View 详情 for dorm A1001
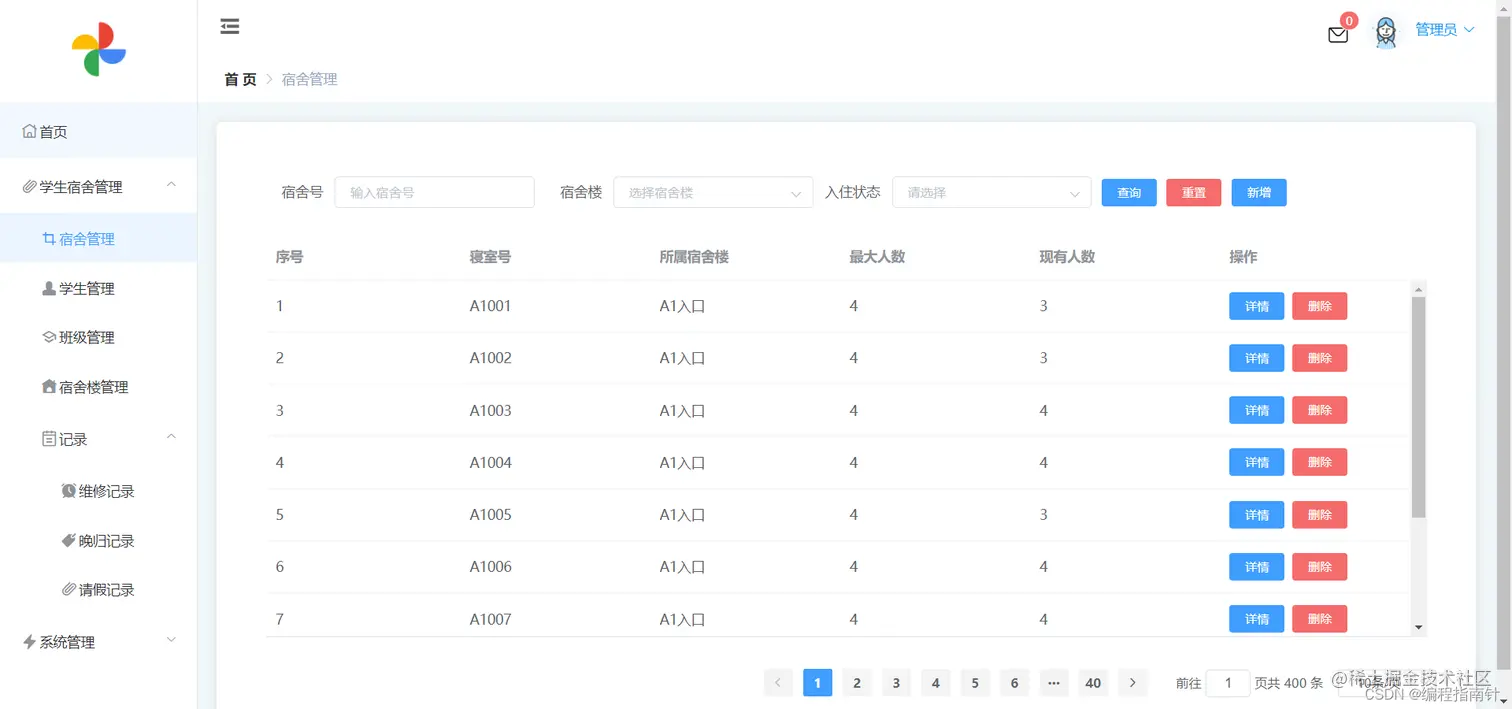This screenshot has width=1512, height=709. pyautogui.click(x=1256, y=306)
